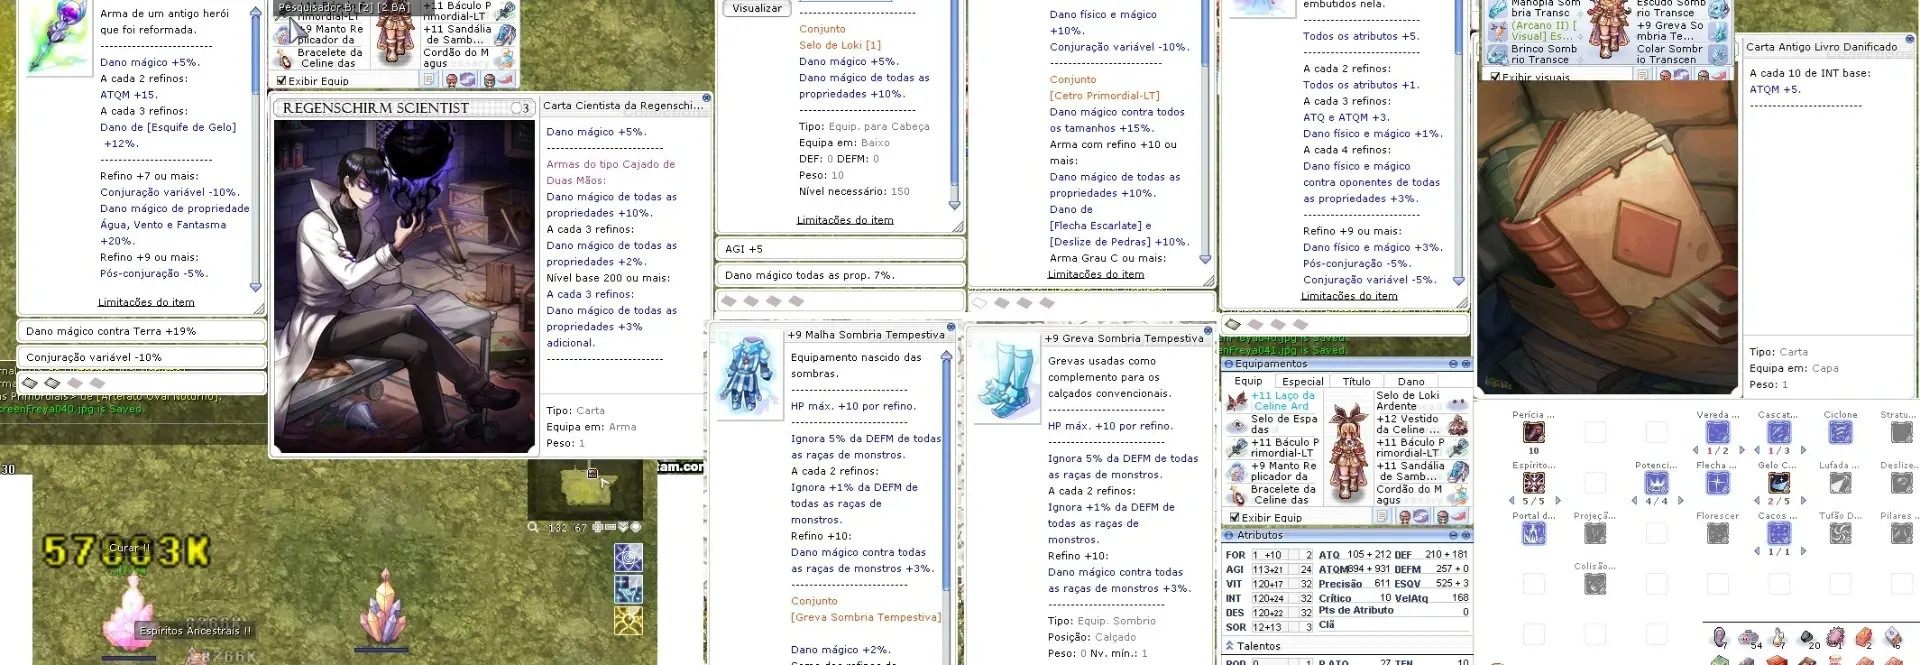1920x665 pixels.
Task: Click the Pilares skill icon
Action: (1901, 534)
